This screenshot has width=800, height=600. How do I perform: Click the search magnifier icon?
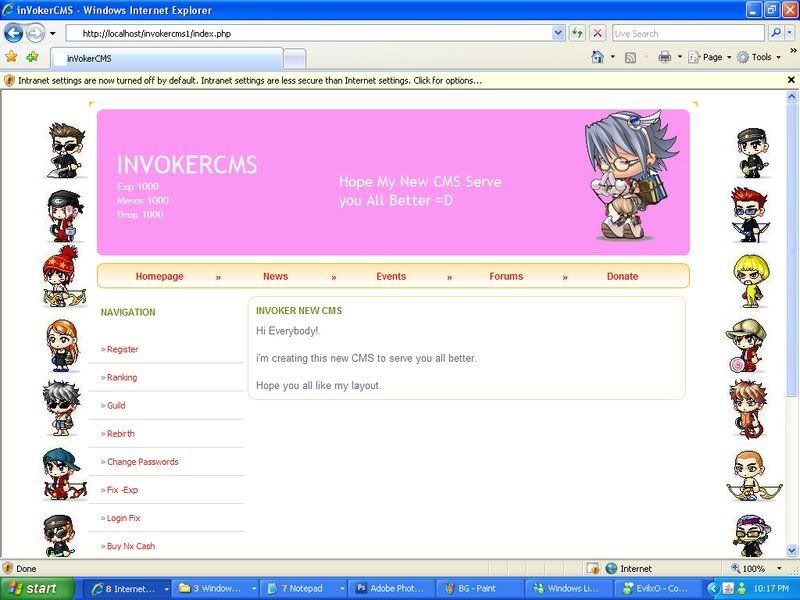tap(776, 34)
